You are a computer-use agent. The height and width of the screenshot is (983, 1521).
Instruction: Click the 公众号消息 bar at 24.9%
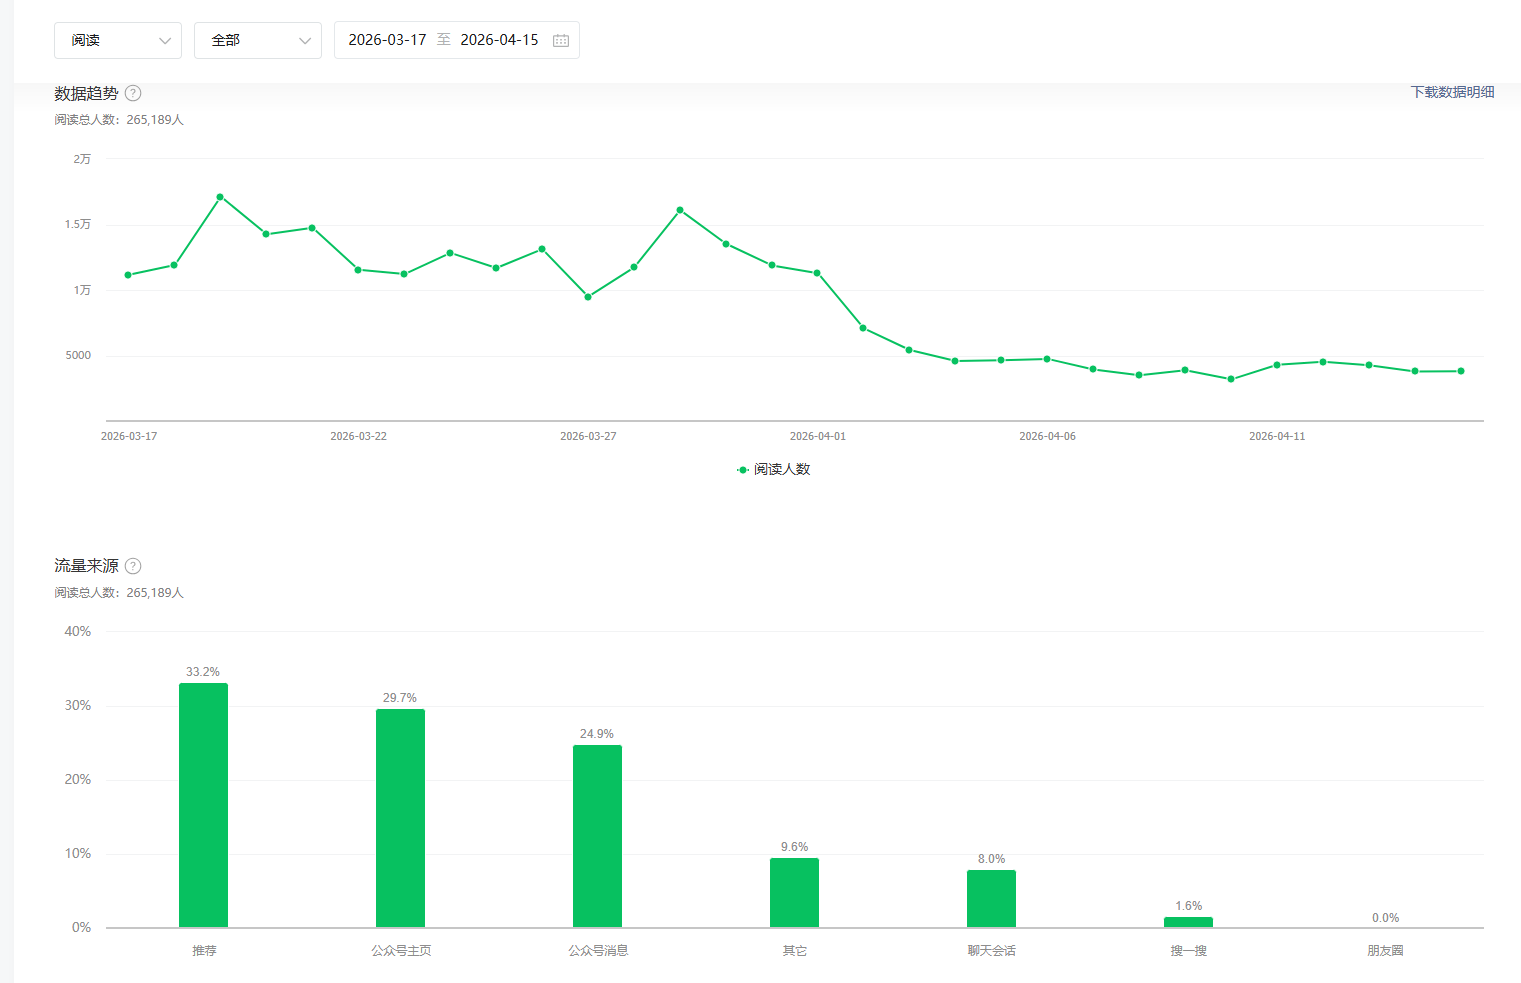click(597, 836)
